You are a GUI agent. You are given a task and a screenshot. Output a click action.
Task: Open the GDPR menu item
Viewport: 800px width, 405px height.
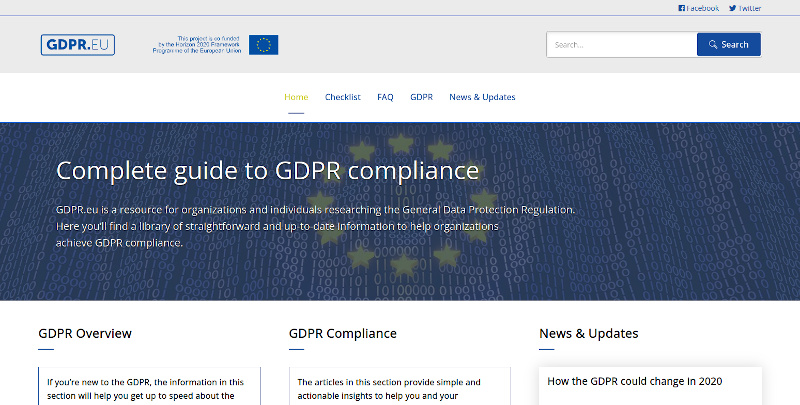(x=421, y=97)
